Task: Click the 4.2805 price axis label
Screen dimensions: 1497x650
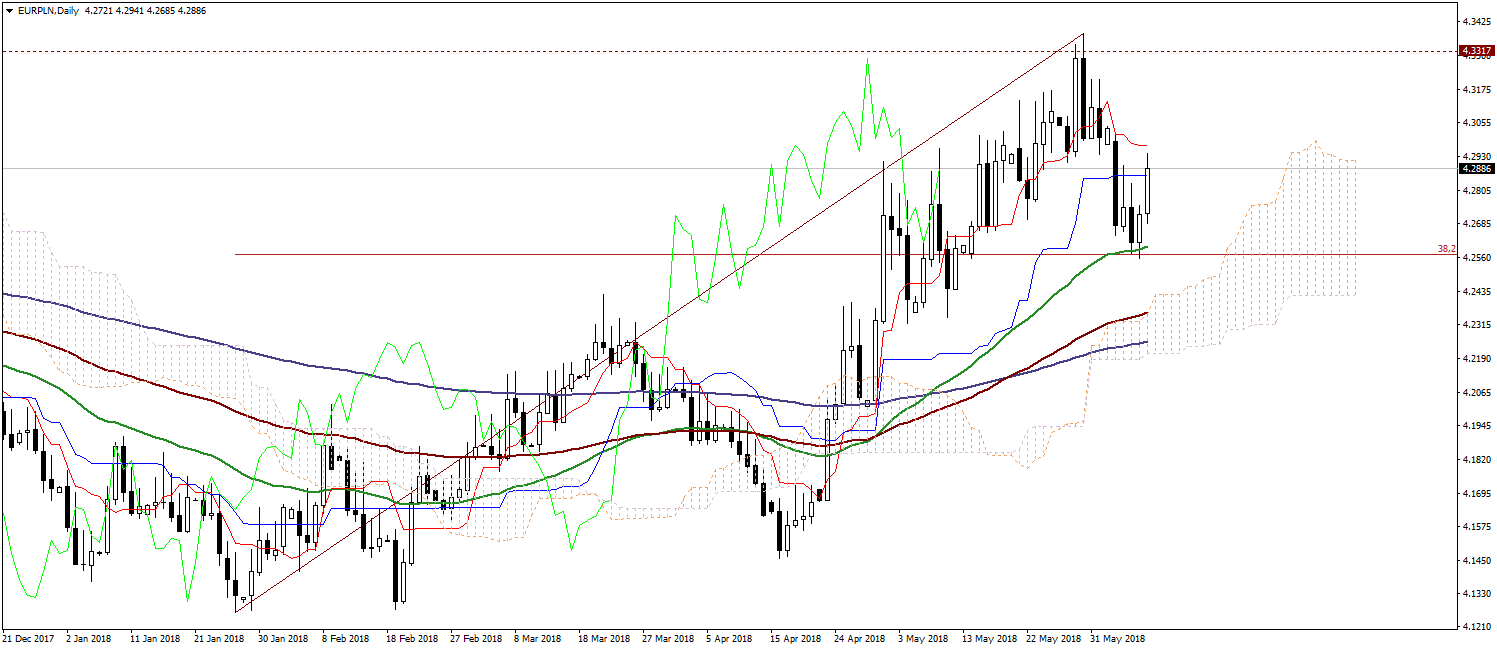Action: point(1476,190)
